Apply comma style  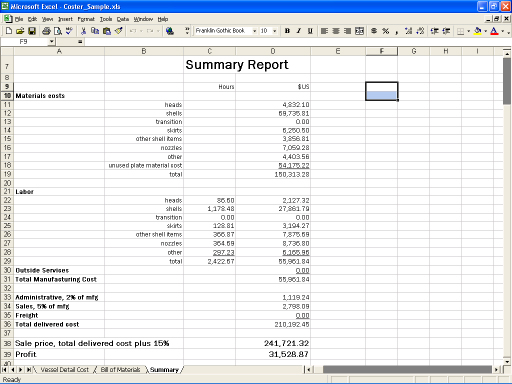pos(397,31)
